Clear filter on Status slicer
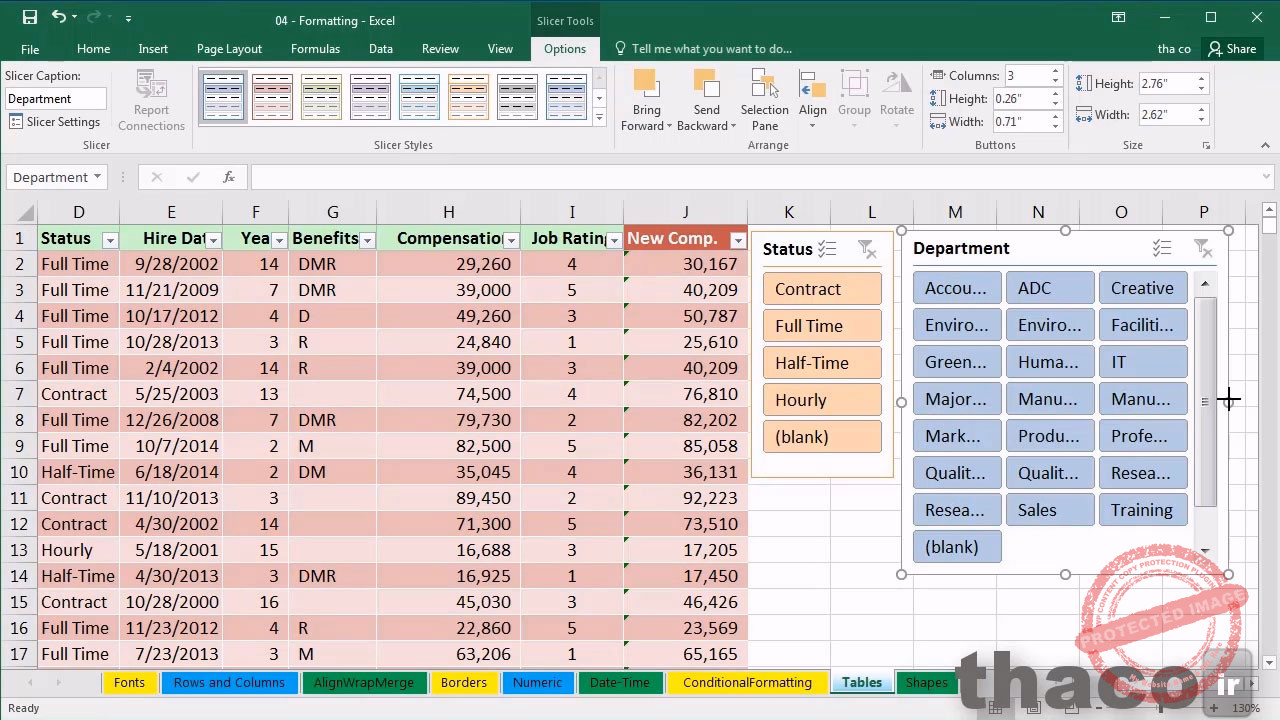The image size is (1280, 720). click(867, 249)
